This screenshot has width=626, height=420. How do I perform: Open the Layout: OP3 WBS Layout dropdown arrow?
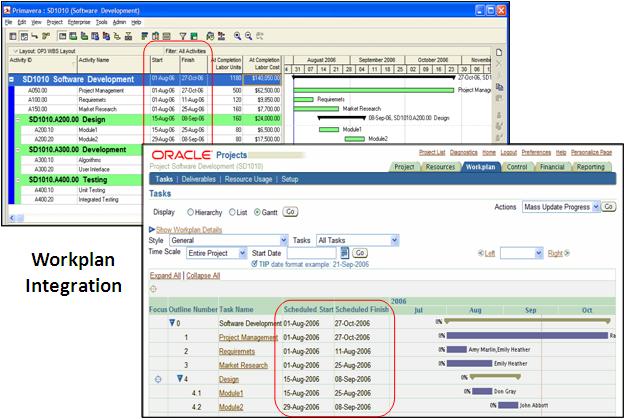point(16,51)
